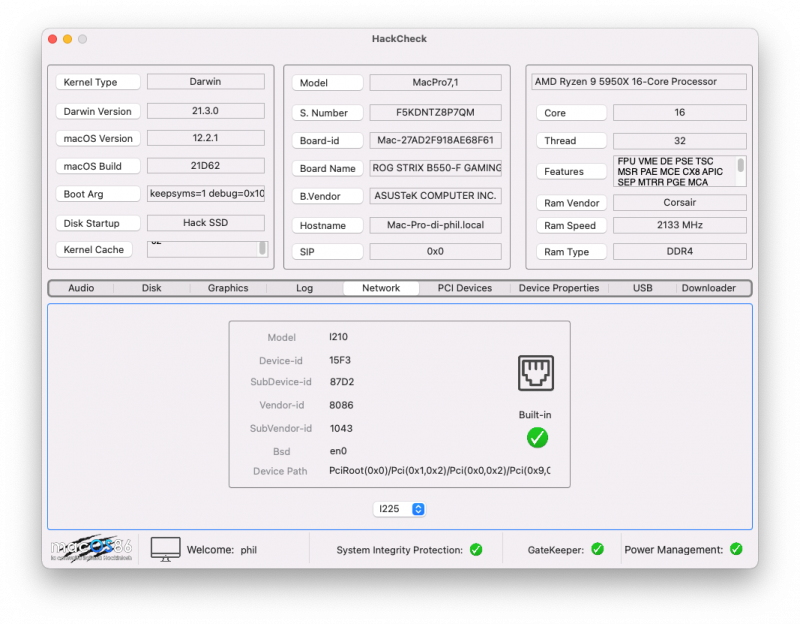Click System Integrity Protection green check

click(476, 550)
